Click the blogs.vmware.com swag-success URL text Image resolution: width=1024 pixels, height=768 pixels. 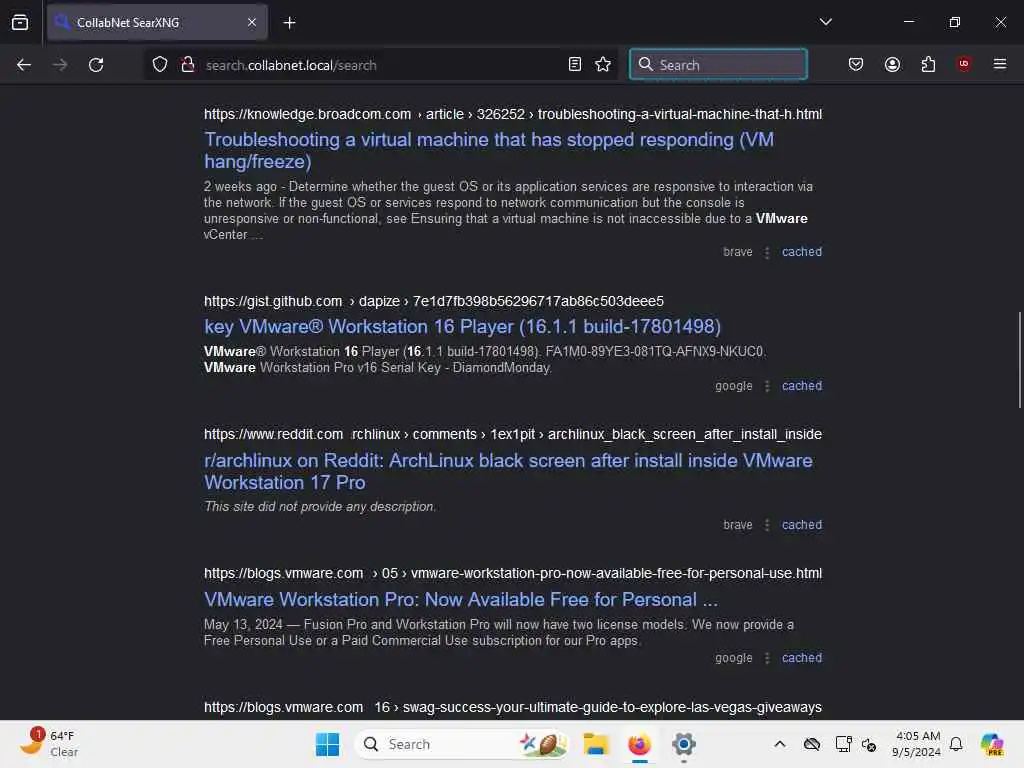(513, 707)
